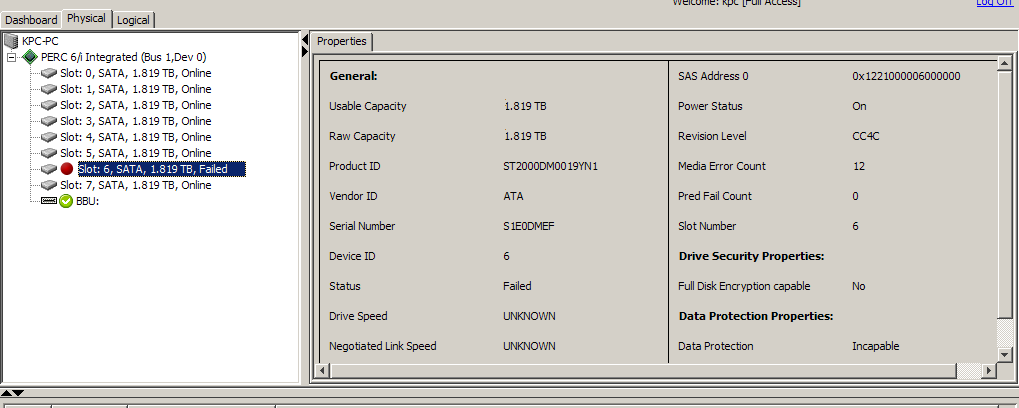The image size is (1019, 408).
Task: Click the Serial Number value S1E0DMEF
Action: click(x=528, y=226)
